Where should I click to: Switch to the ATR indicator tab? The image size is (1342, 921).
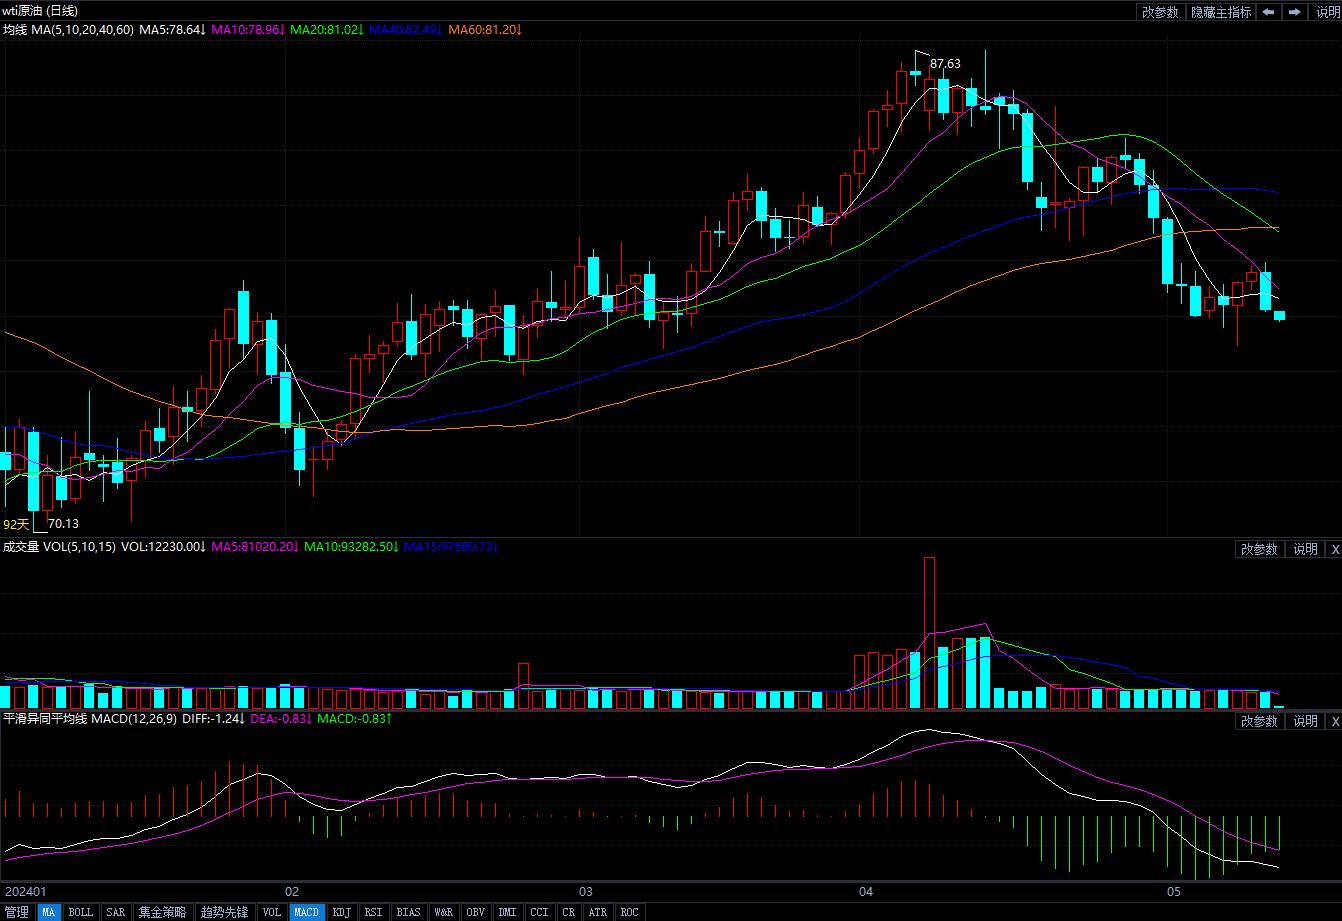[x=597, y=912]
